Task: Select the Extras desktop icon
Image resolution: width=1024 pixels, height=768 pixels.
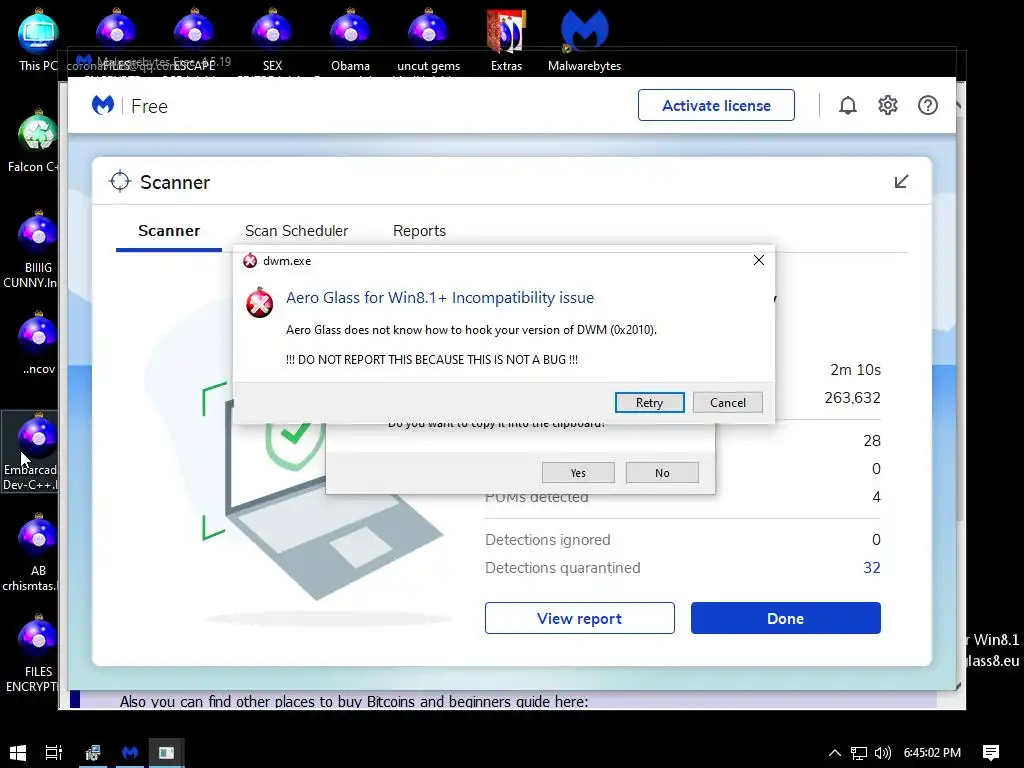Action: pyautogui.click(x=506, y=40)
